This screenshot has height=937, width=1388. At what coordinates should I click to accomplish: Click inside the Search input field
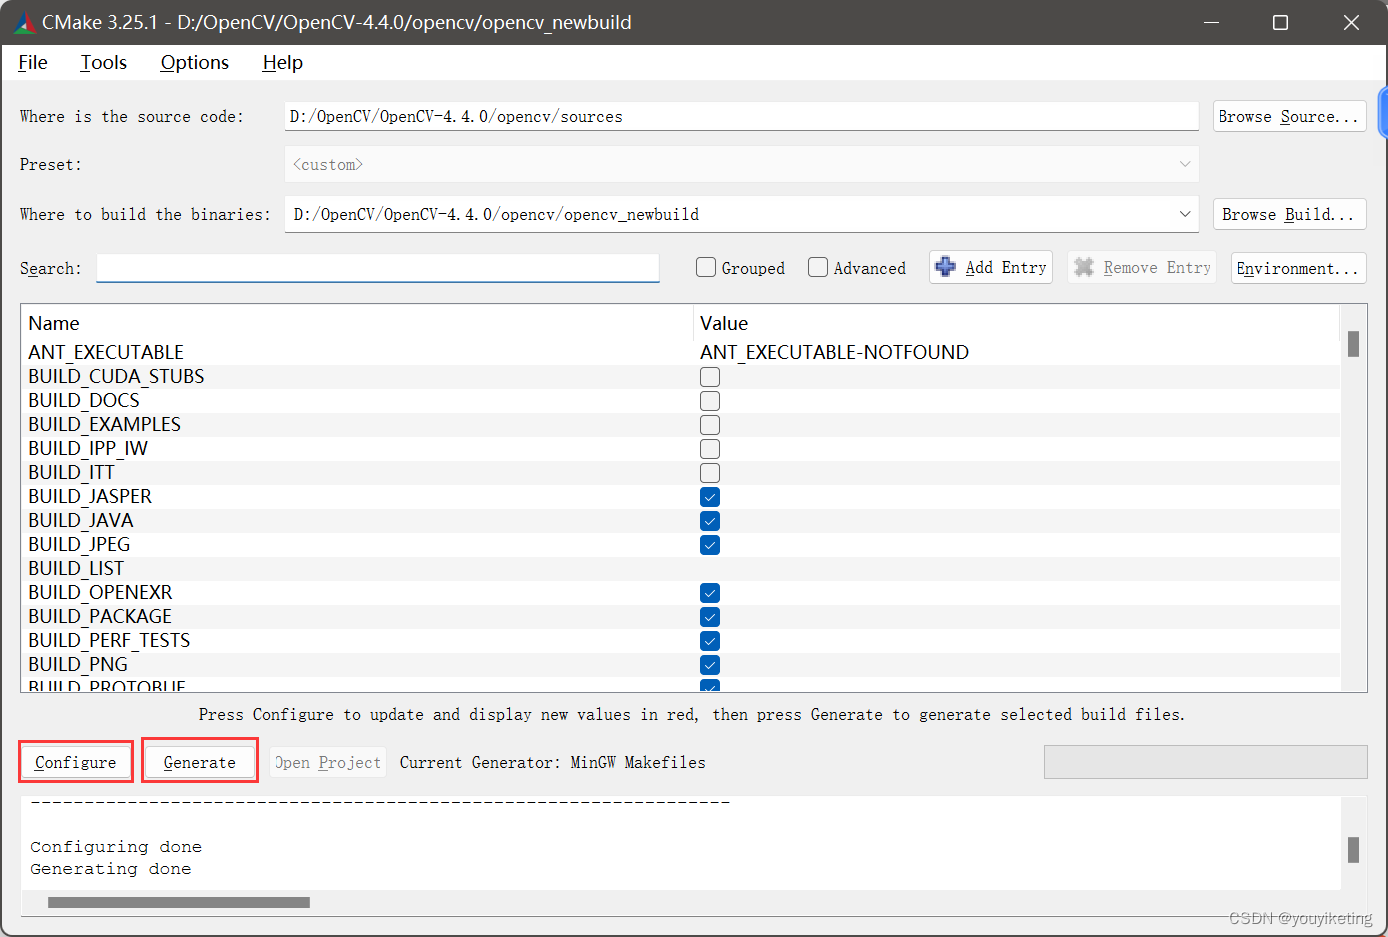coord(377,267)
